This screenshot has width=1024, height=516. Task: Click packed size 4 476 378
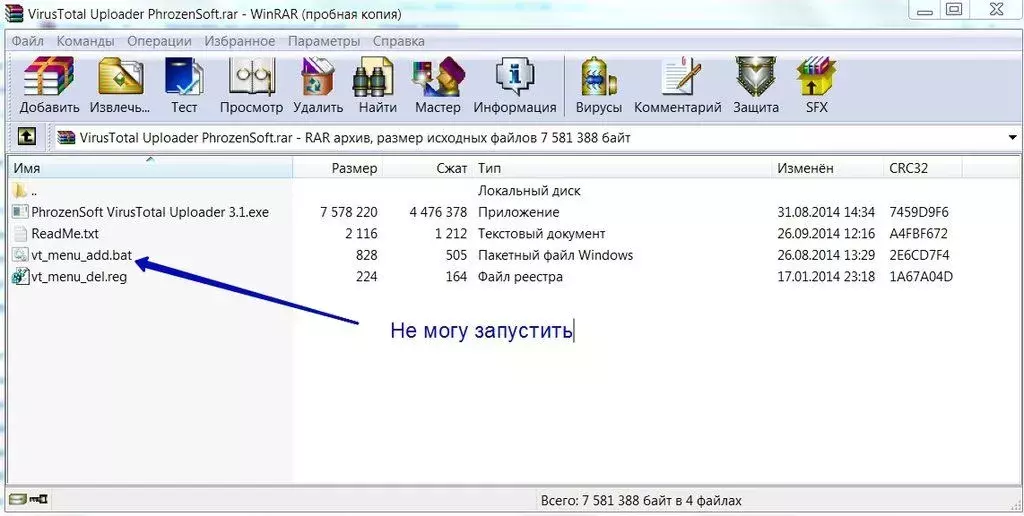(438, 212)
